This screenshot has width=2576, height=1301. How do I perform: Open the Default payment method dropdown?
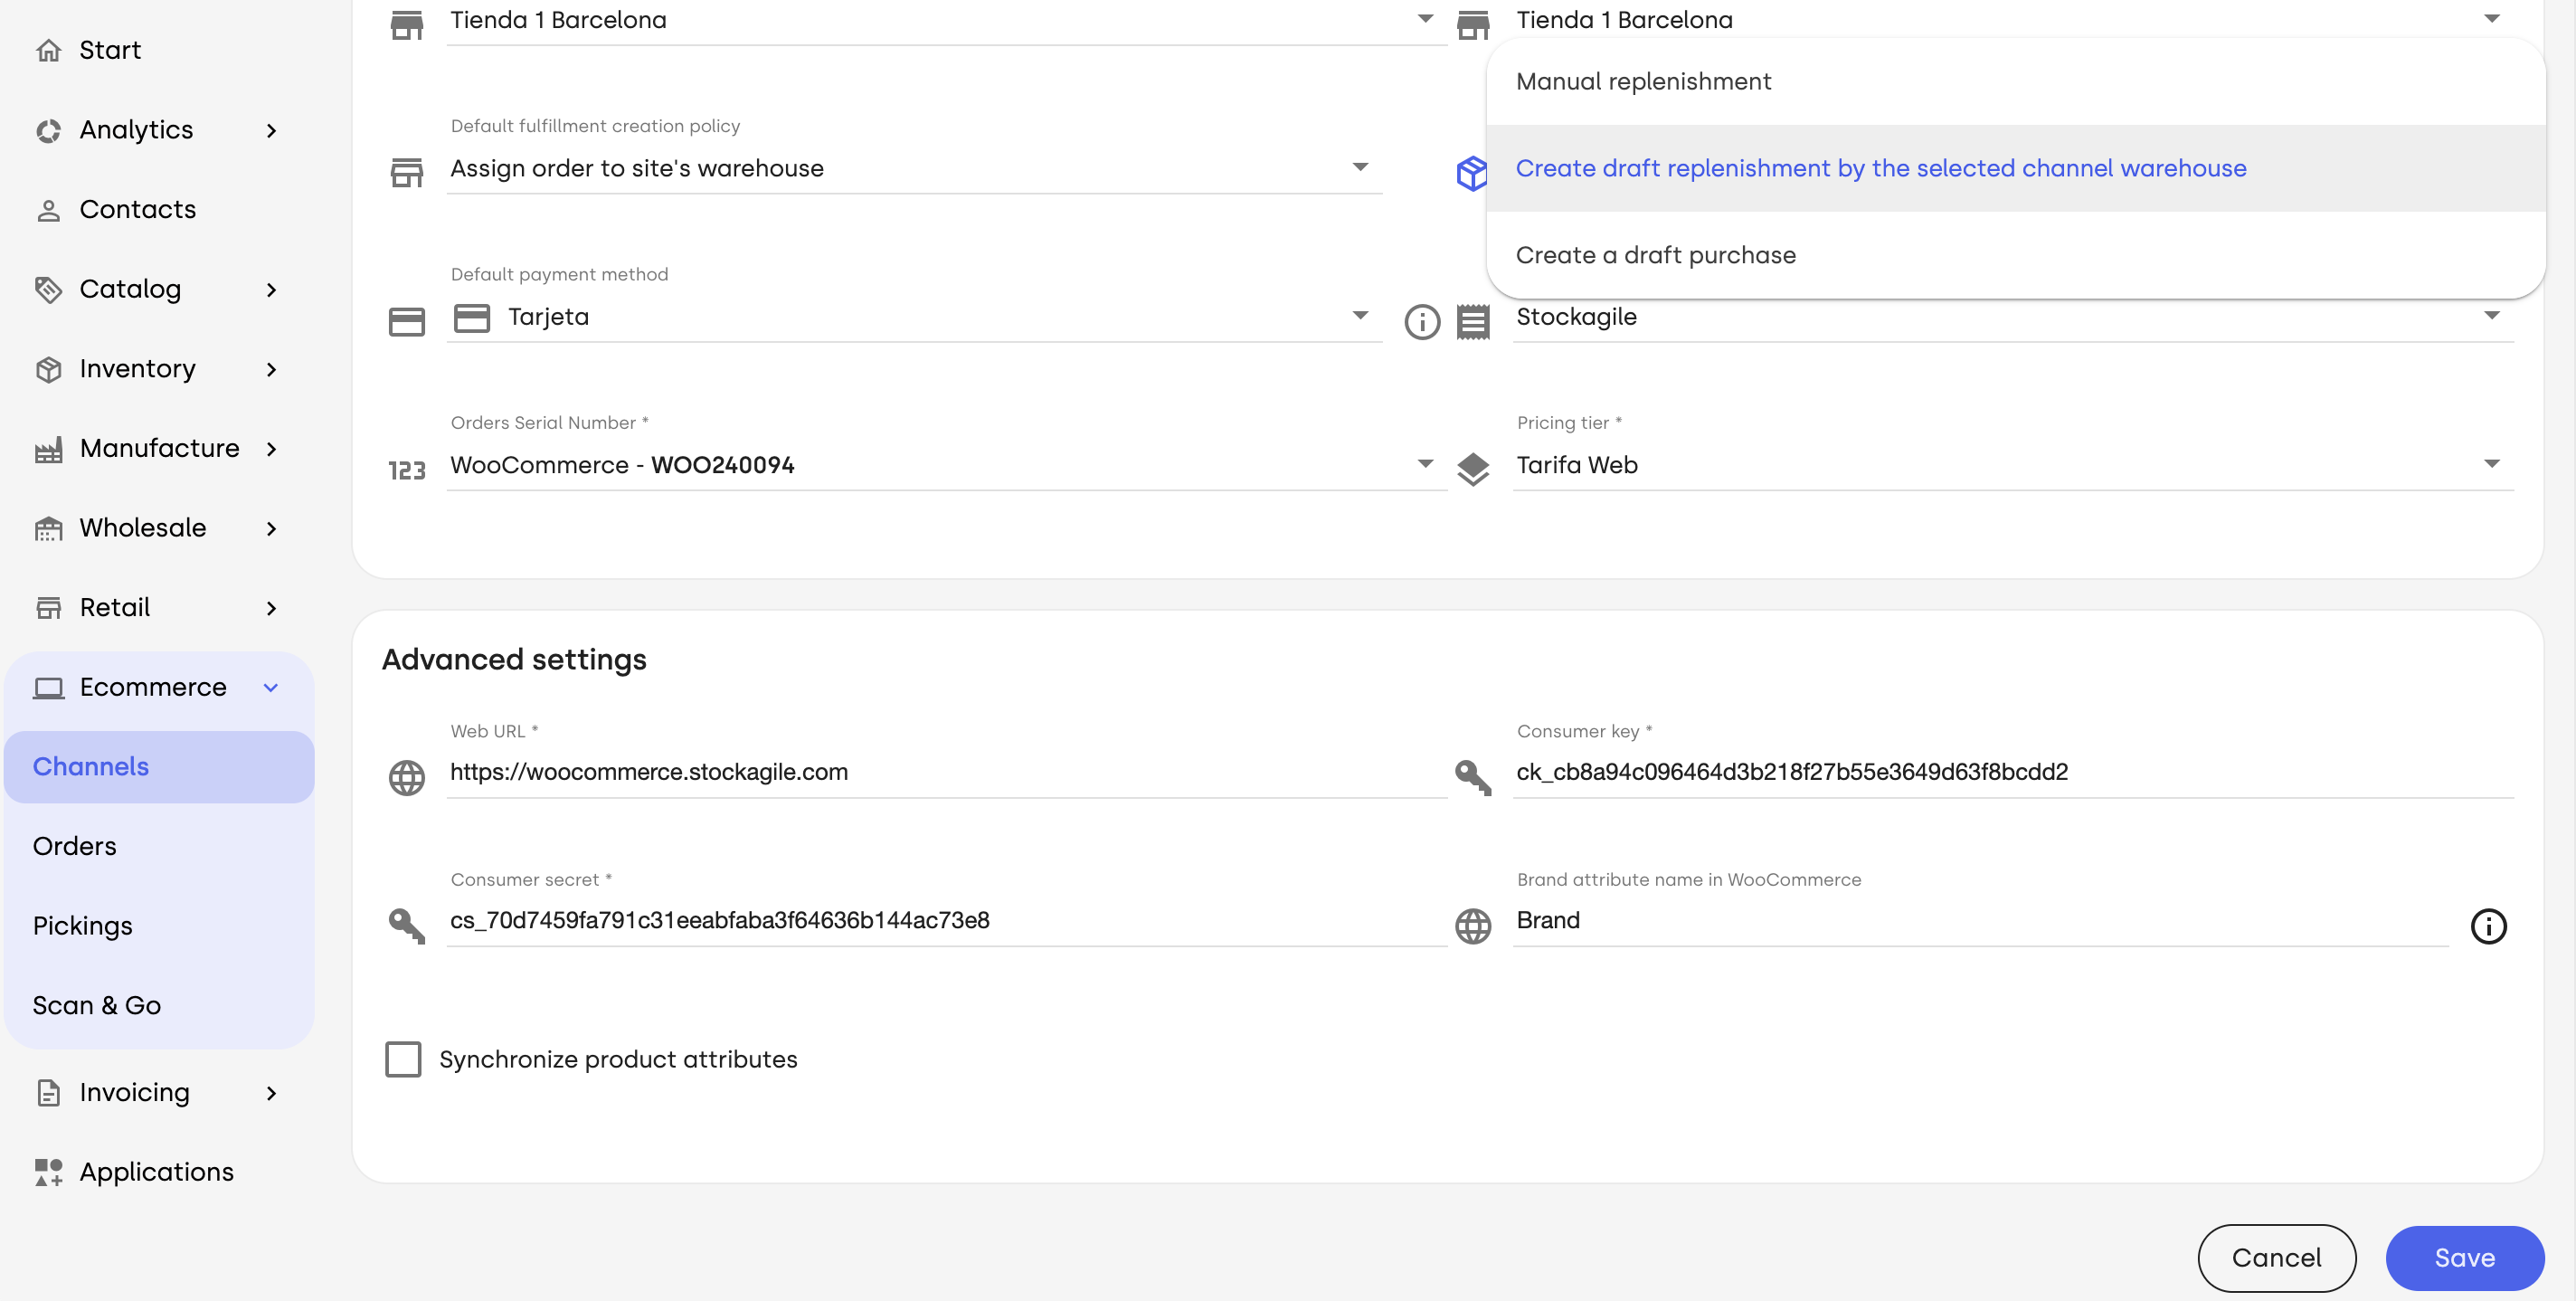point(914,317)
